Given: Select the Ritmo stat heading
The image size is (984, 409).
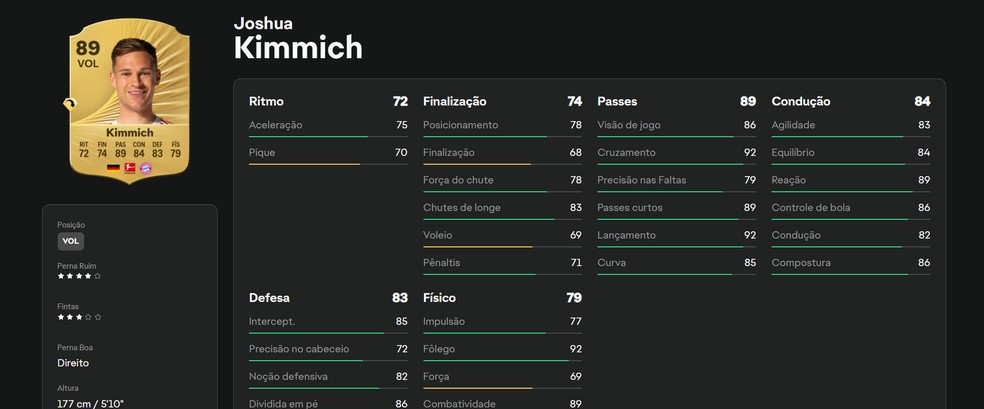Looking at the screenshot, I should coord(266,101).
